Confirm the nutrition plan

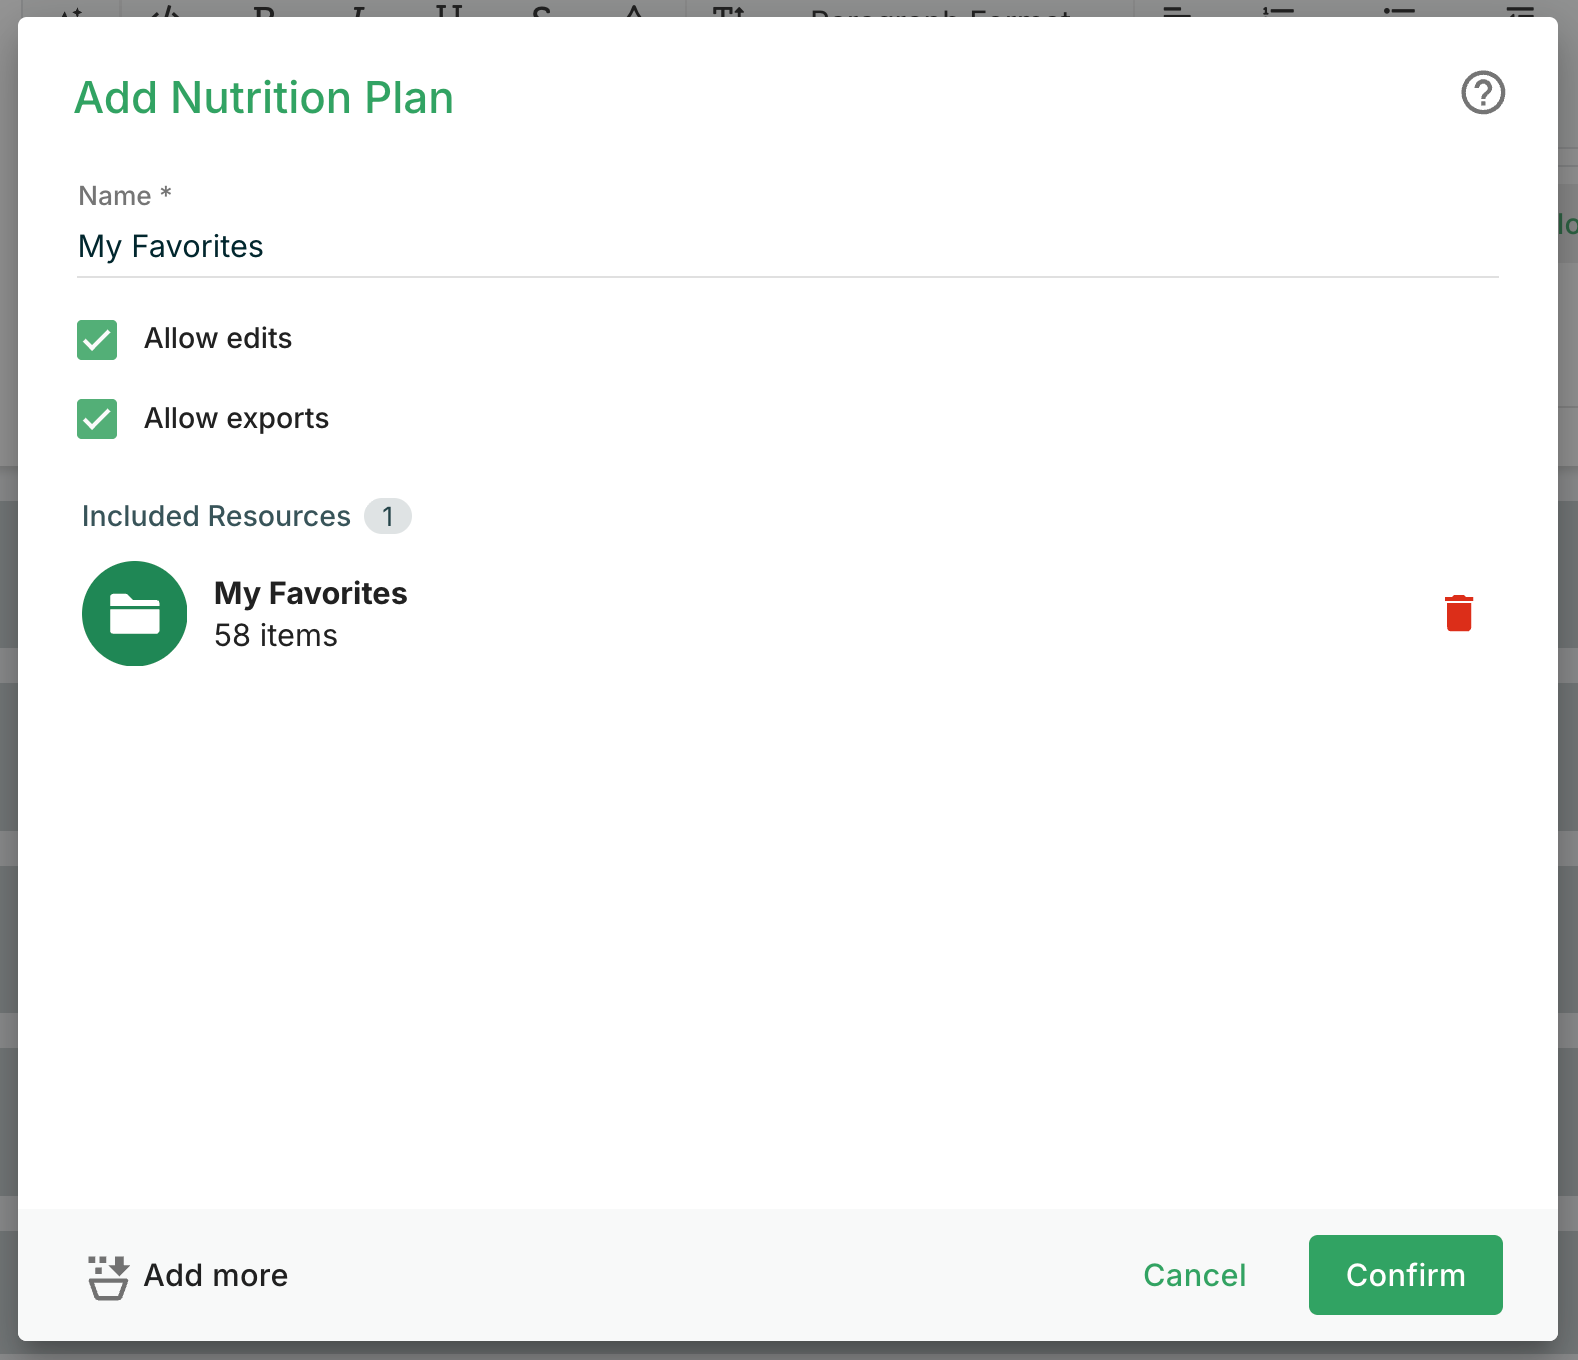(1405, 1275)
